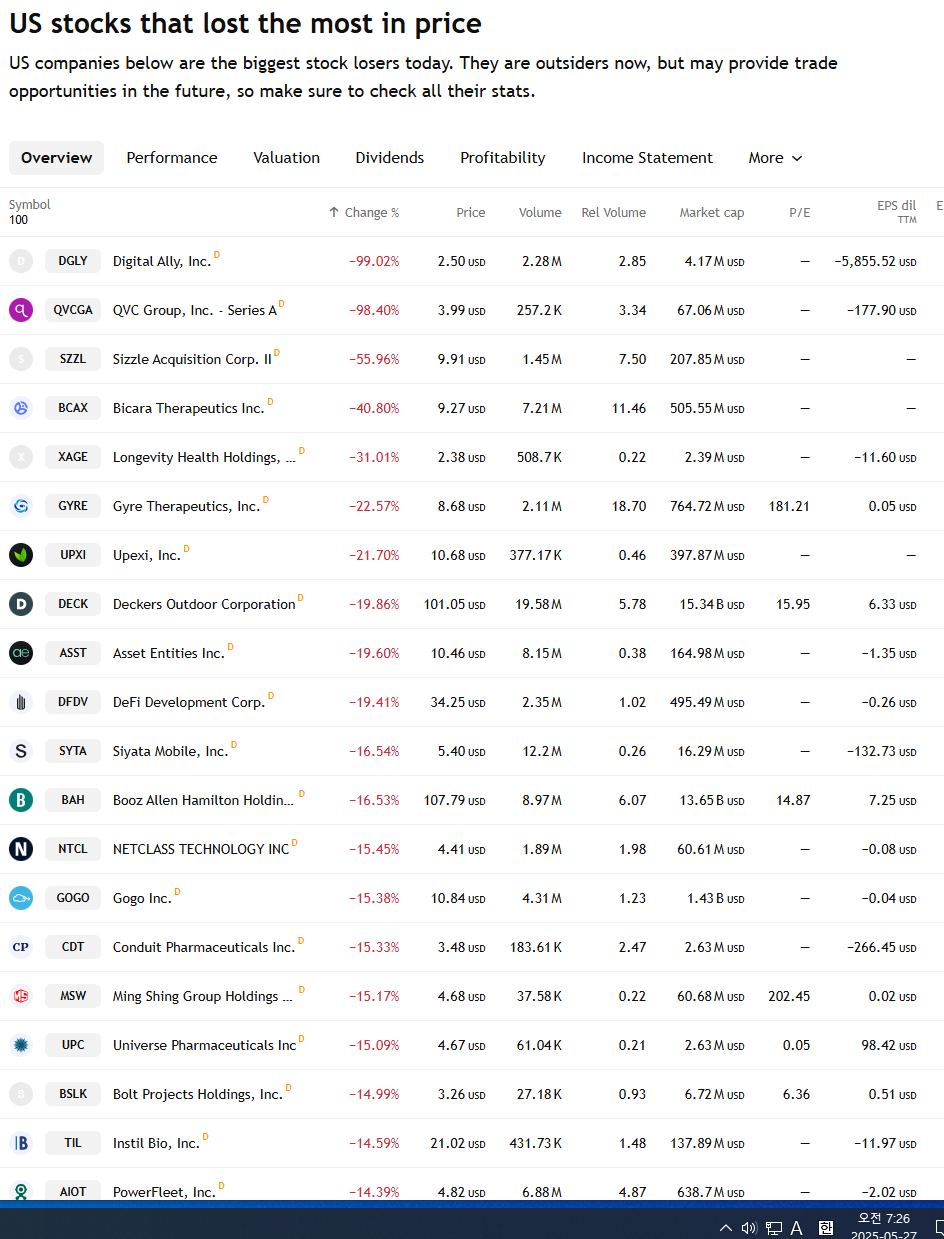Open Universe Pharmaceuticals Inc link
Screen dimensions: 944x1239
pyautogui.click(x=205, y=1045)
